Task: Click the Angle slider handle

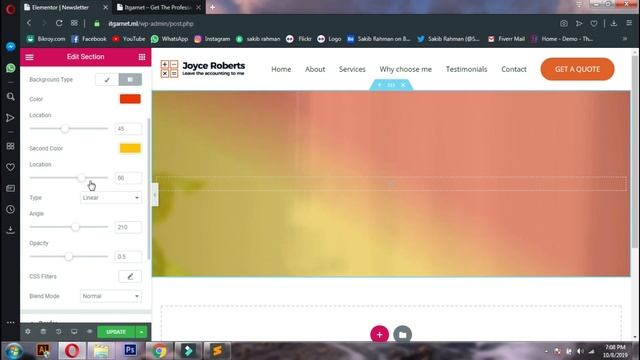Action: click(x=75, y=227)
